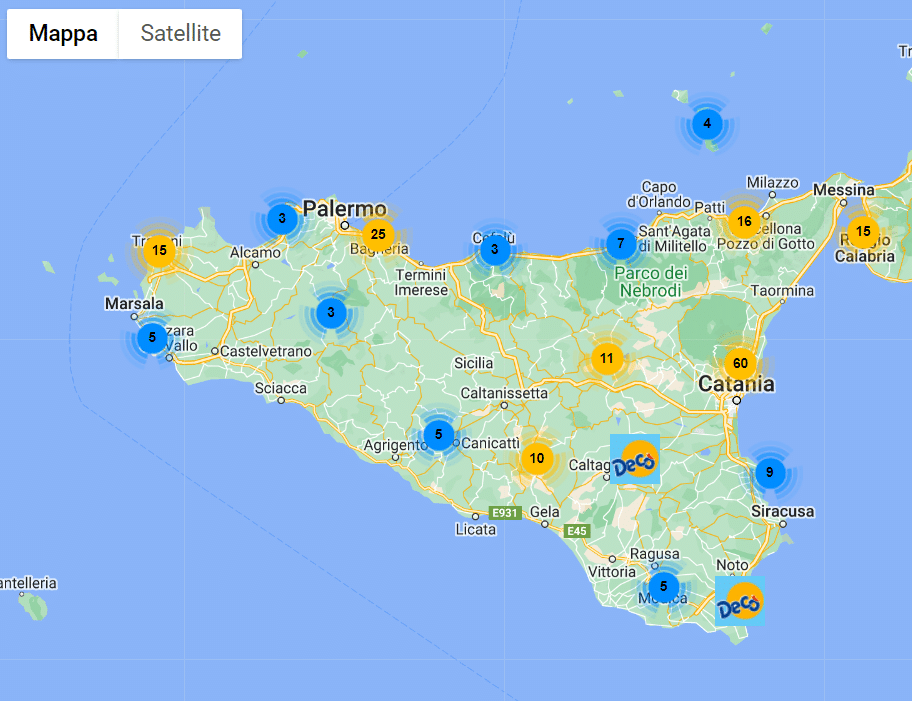Expand the 16 cluster near Milazzo

[743, 221]
